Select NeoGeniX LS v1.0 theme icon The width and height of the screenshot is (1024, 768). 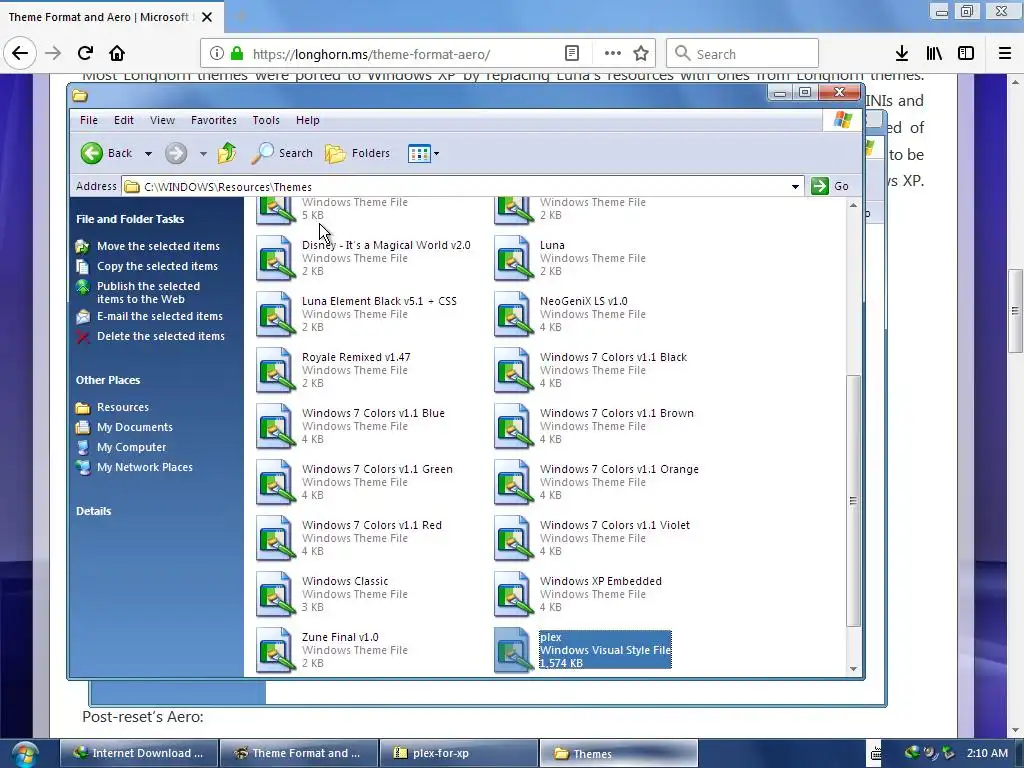click(x=513, y=315)
